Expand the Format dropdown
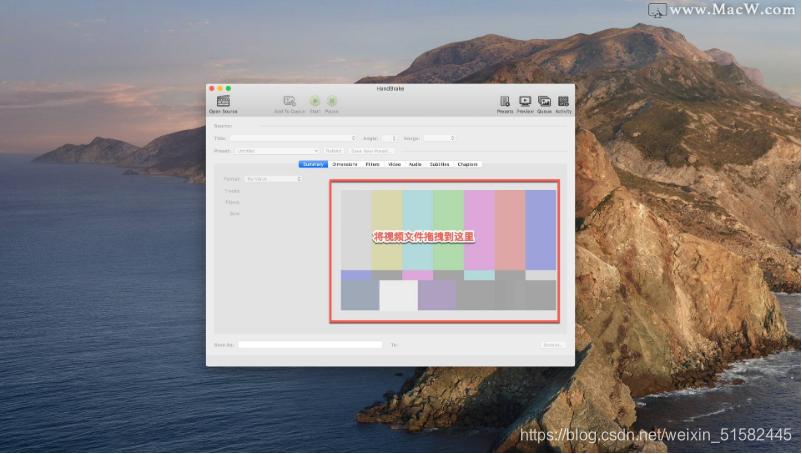 click(x=273, y=179)
